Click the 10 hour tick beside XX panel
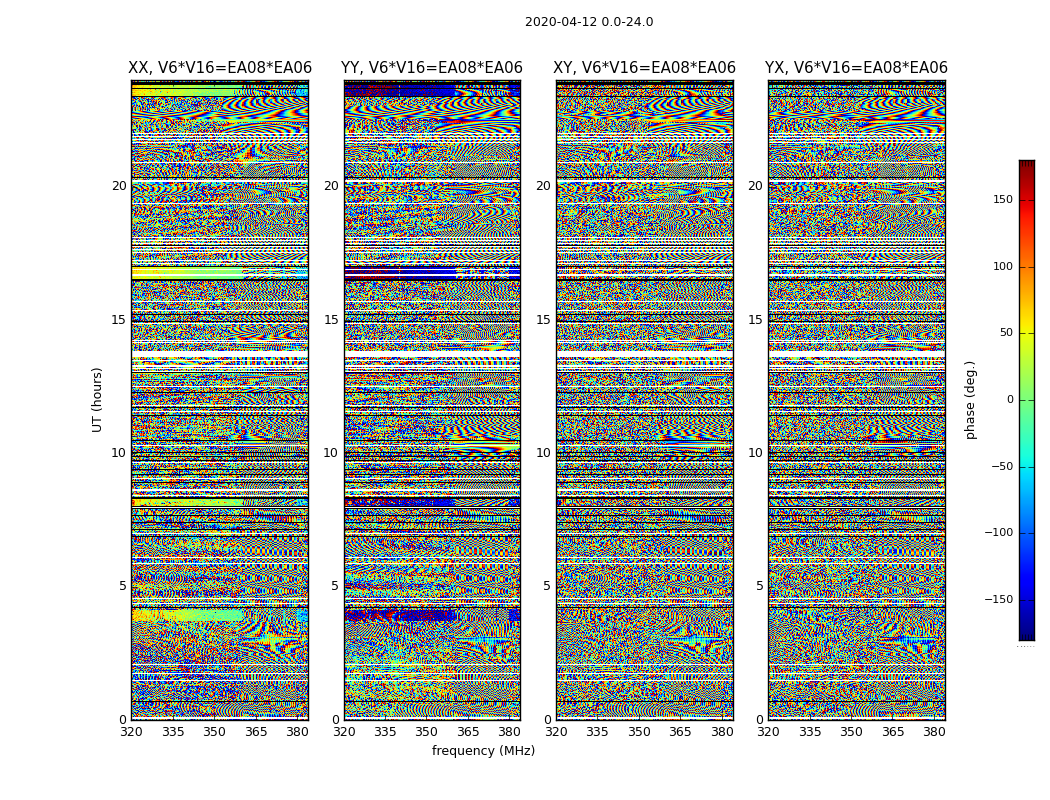Screen dimensions: 1050x800 pyautogui.click(x=119, y=453)
